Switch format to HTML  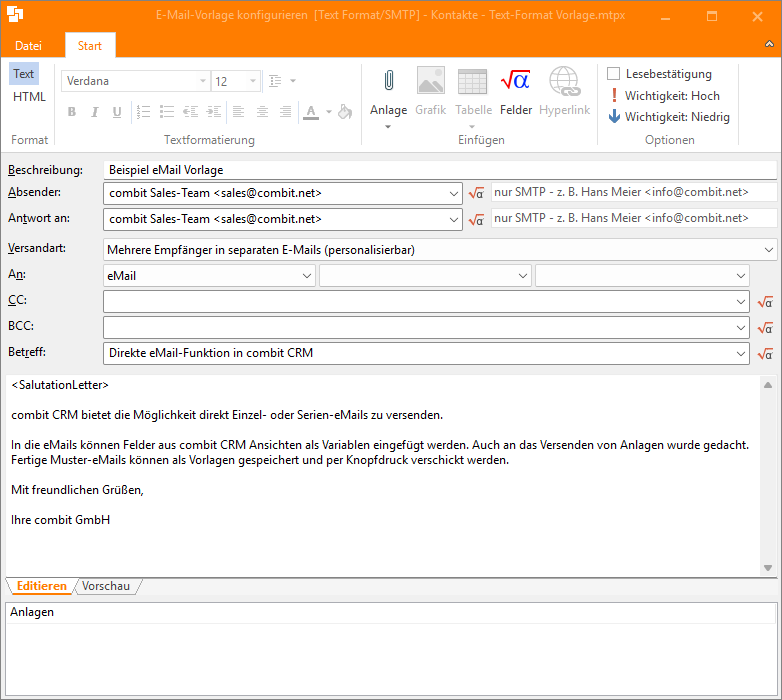29,97
